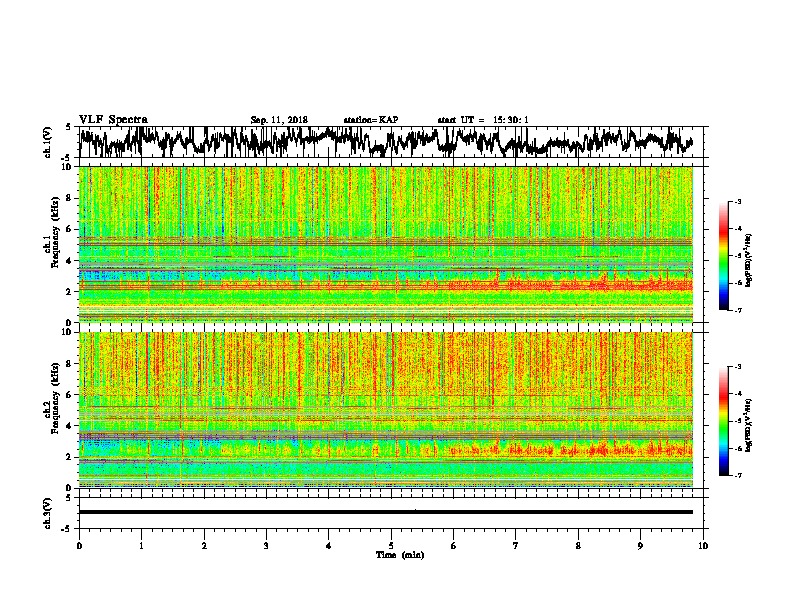This screenshot has height=612, width=792.
Task: Click the ch.1 spectrogram "10" kHz tick label
Action: tap(67, 167)
